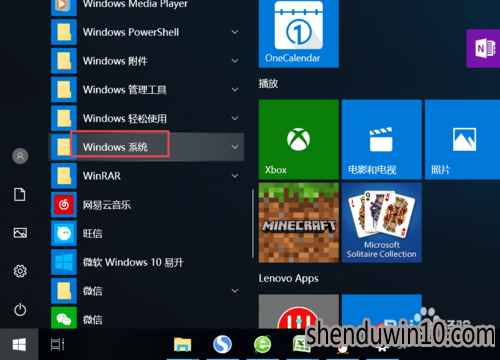Select the Windows 系统 folder entry

(147, 147)
